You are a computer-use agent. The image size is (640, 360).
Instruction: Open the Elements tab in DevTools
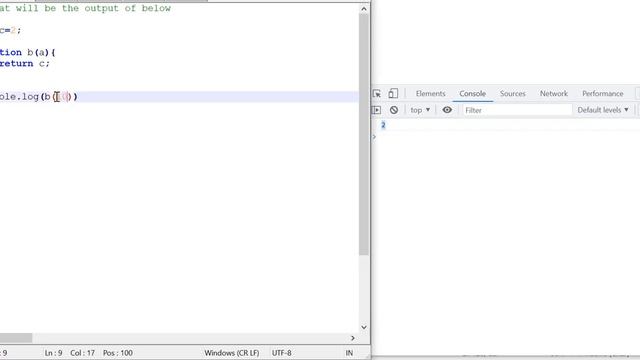tap(431, 93)
